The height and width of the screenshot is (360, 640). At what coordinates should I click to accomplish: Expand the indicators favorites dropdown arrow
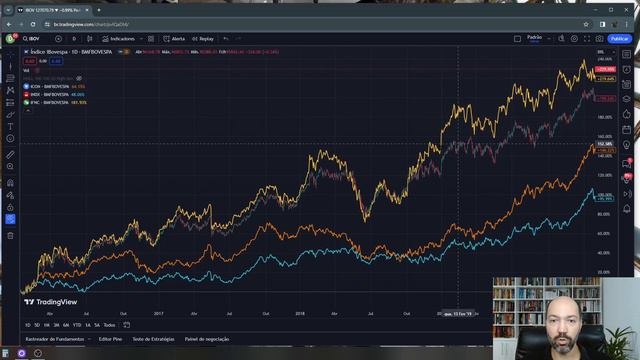tap(141, 39)
